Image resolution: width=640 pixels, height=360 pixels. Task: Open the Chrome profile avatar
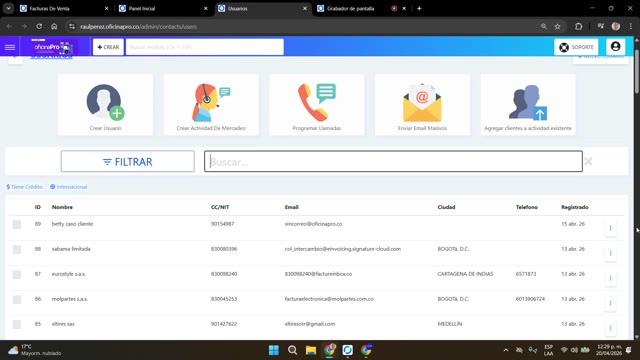coord(616,26)
